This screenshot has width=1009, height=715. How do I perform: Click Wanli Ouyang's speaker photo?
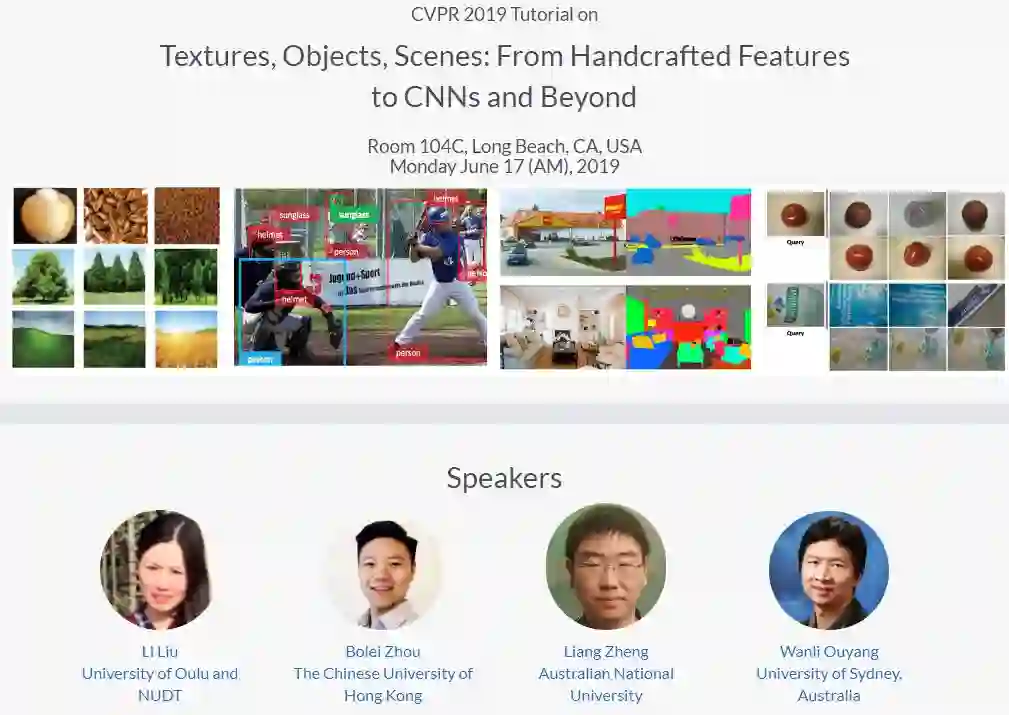pyautogui.click(x=829, y=569)
